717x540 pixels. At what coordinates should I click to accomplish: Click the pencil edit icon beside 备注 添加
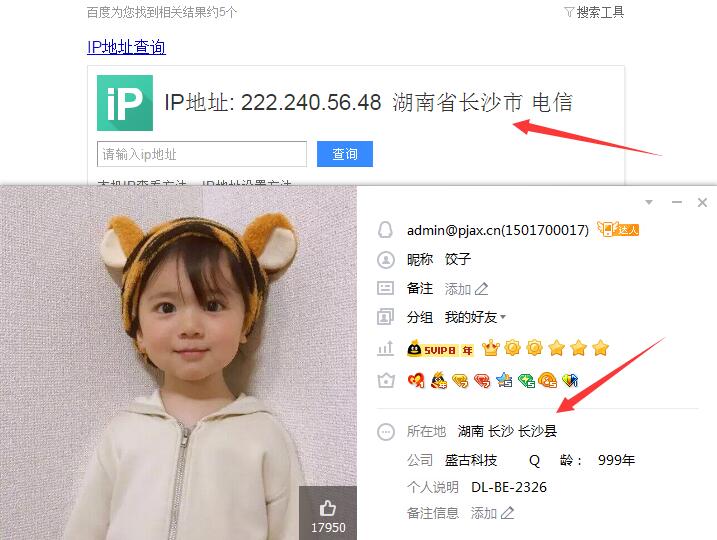(481, 289)
